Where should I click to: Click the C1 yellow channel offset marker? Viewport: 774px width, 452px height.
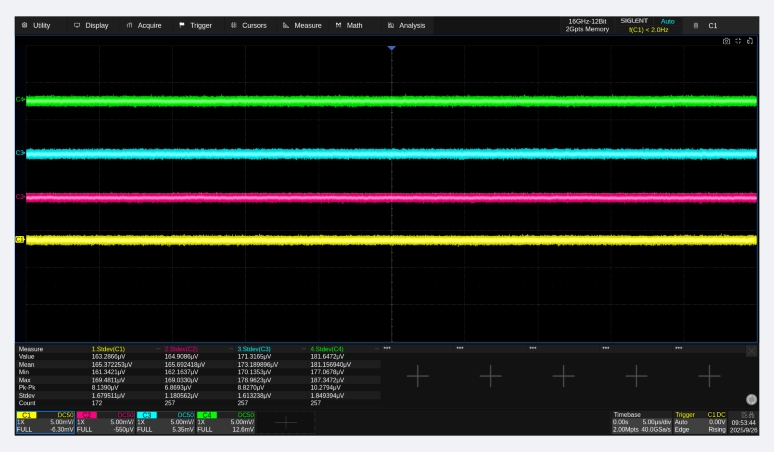click(19, 239)
